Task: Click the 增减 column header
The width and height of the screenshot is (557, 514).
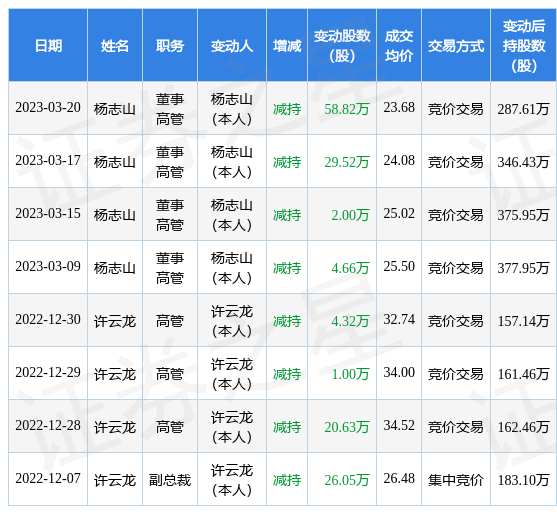Action: 287,46
